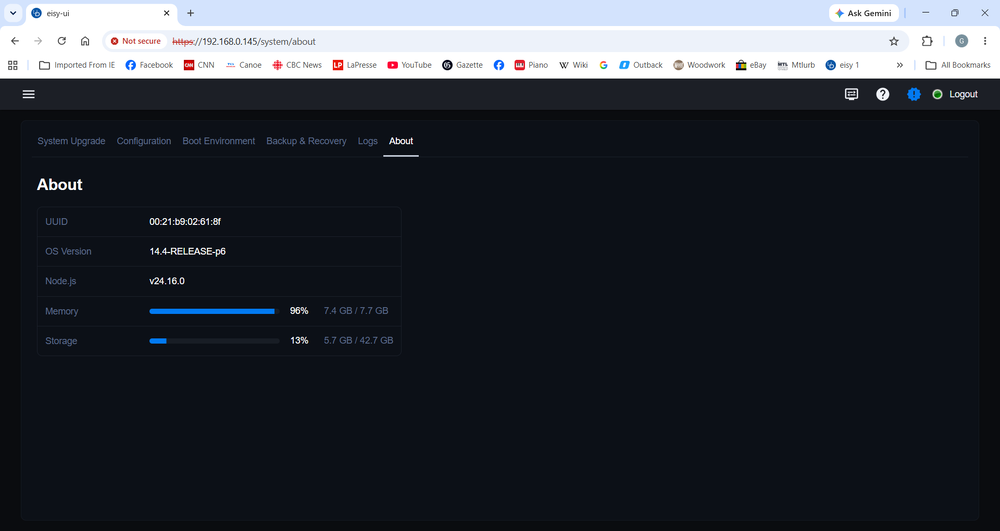Open the Imported From IE bookmarks folder
This screenshot has width=1000, height=531.
click(77, 65)
